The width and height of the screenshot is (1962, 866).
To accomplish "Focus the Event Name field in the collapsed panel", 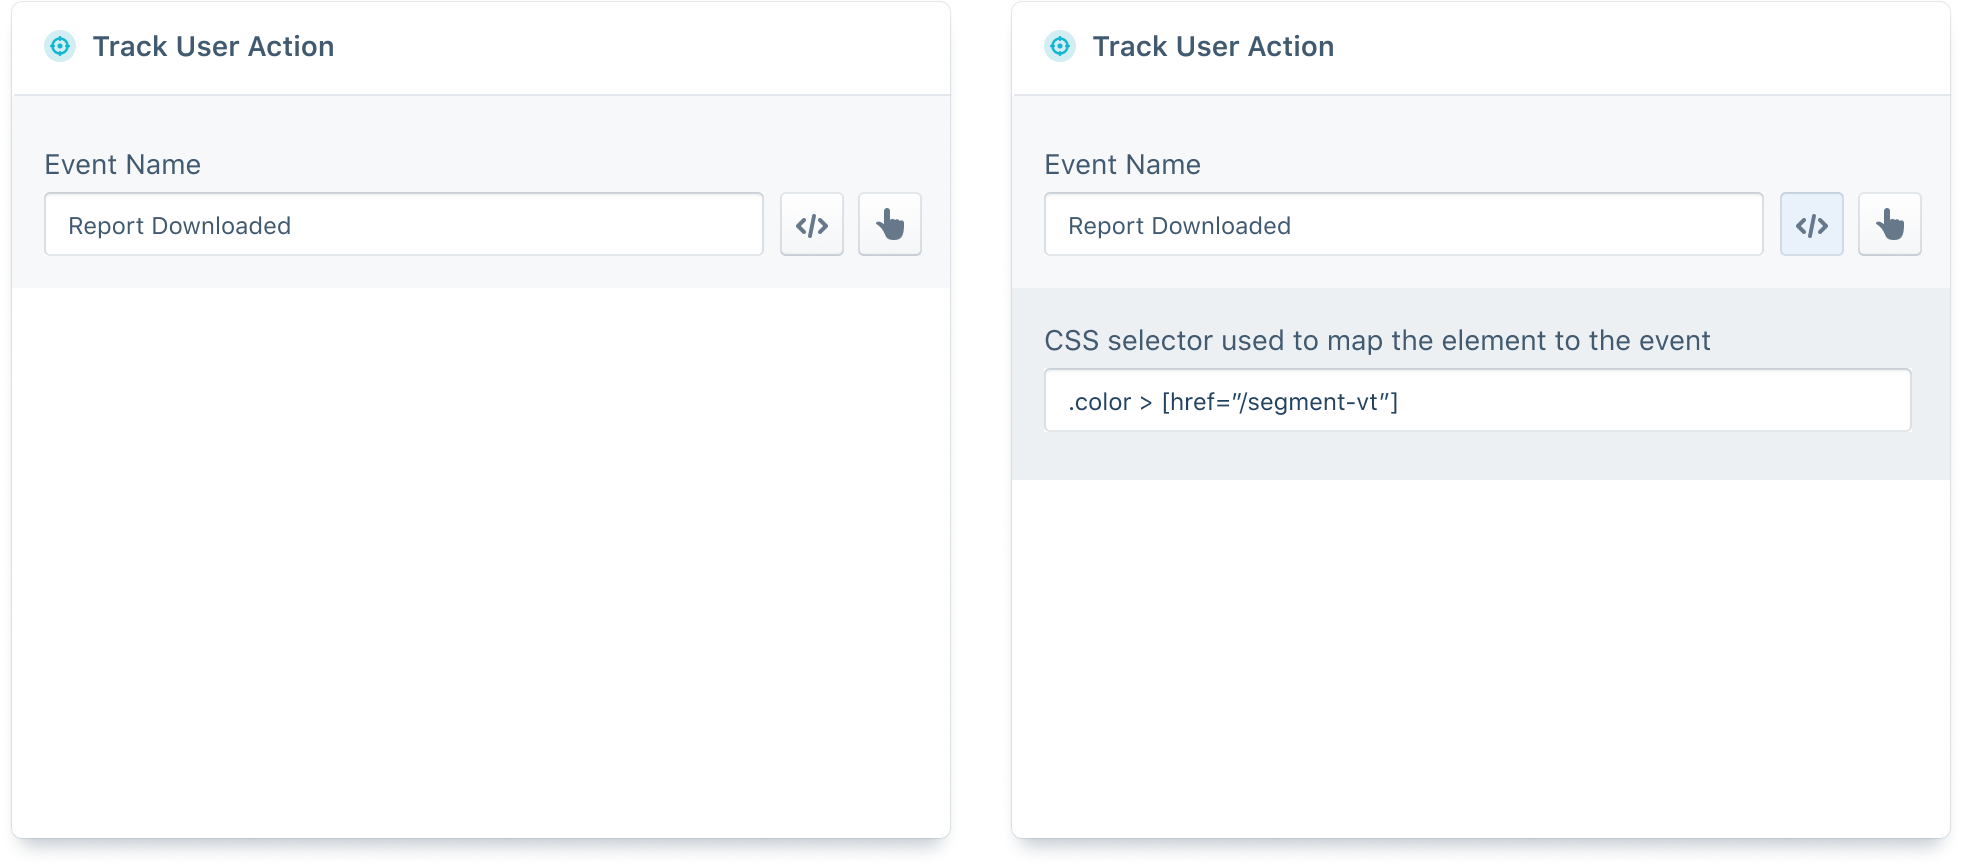I will coord(404,225).
